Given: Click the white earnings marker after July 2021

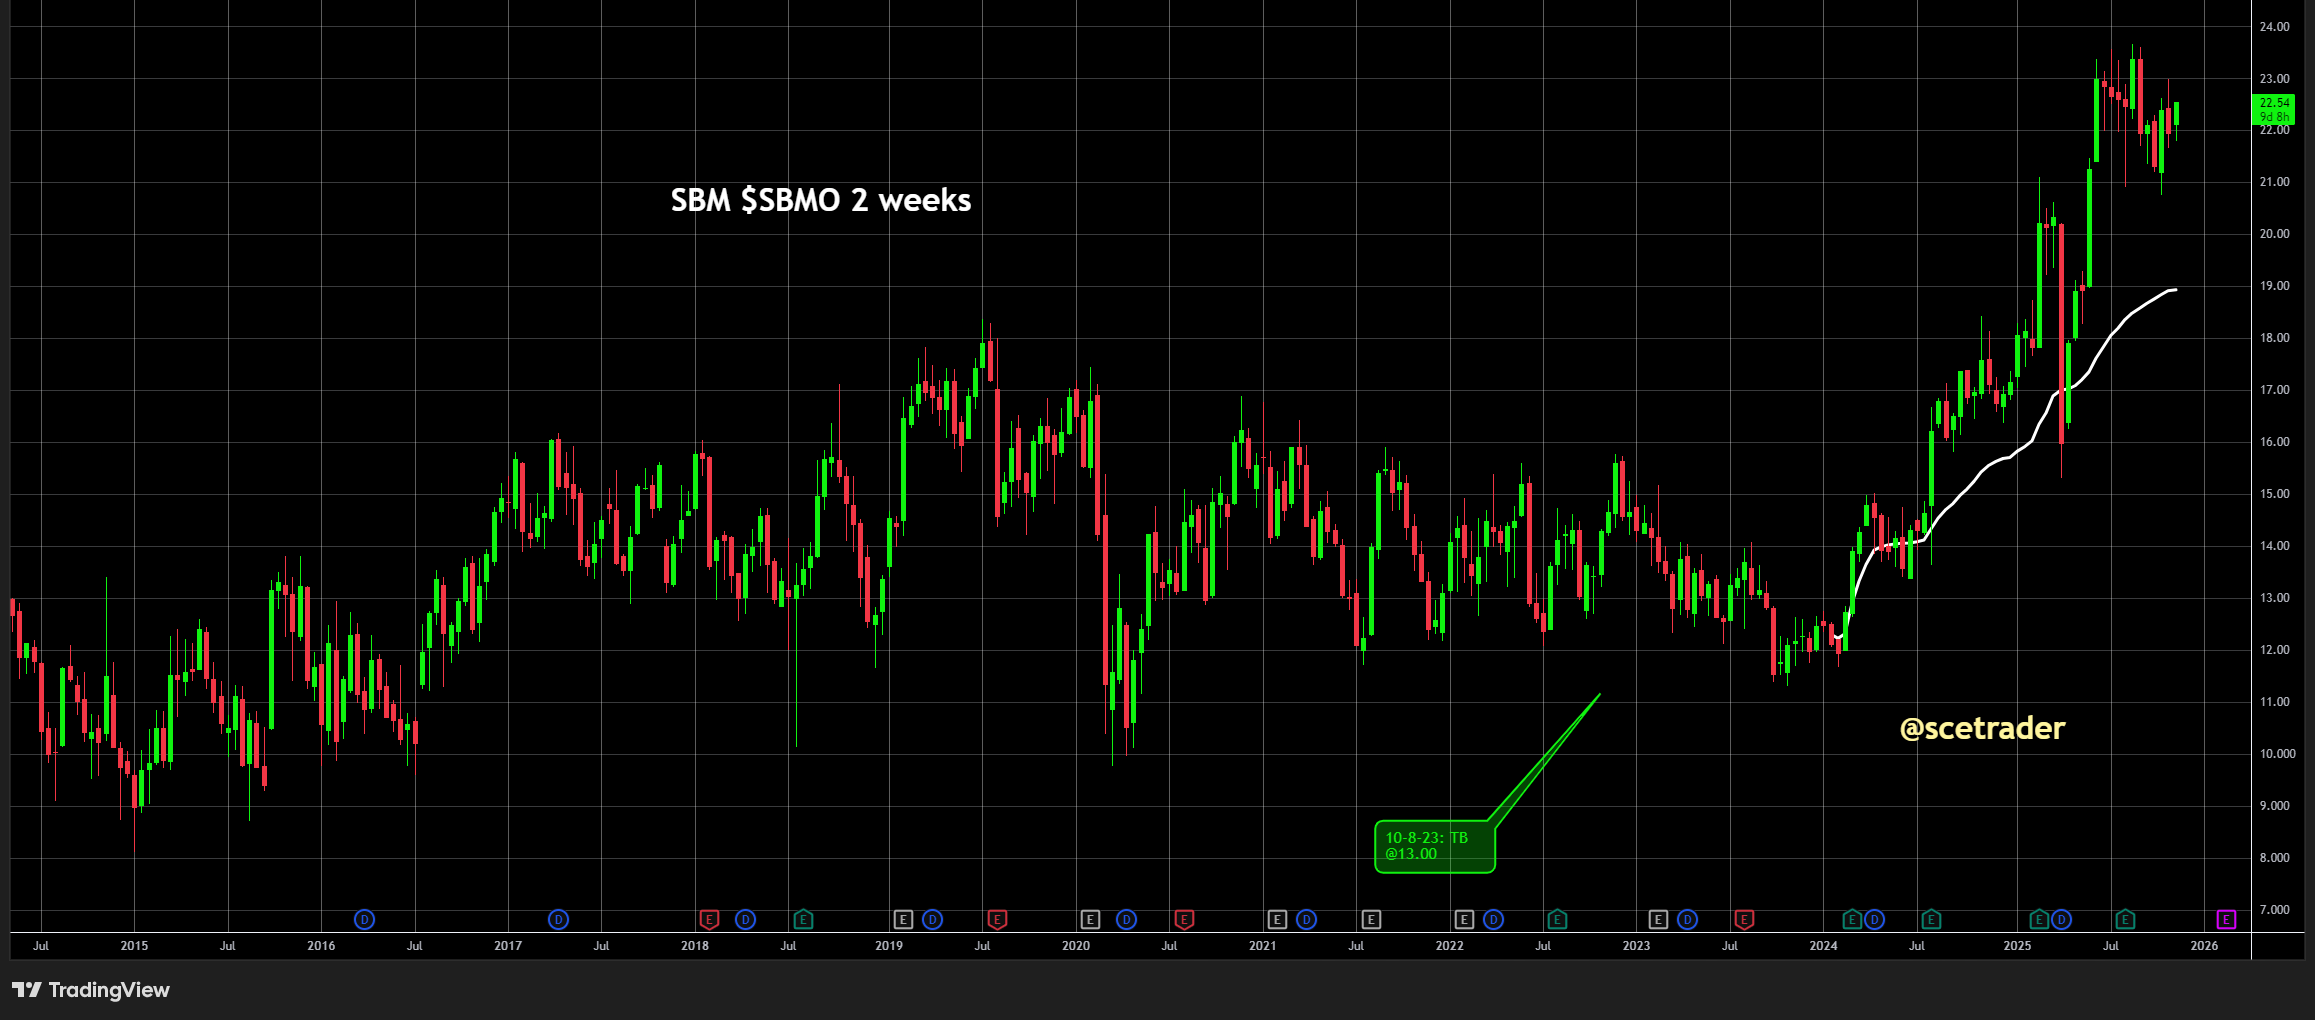Looking at the screenshot, I should pyautogui.click(x=1371, y=919).
